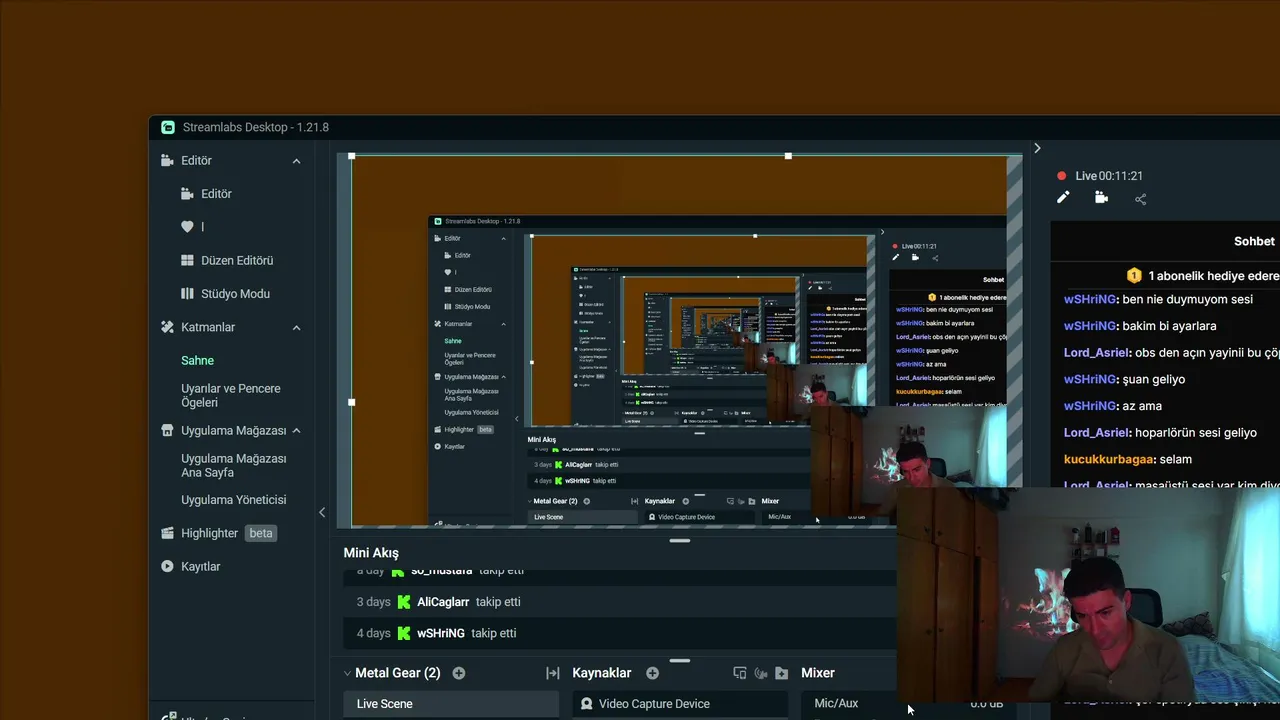The height and width of the screenshot is (720, 1280).
Task: Select the Live Scene row
Action: click(x=451, y=704)
